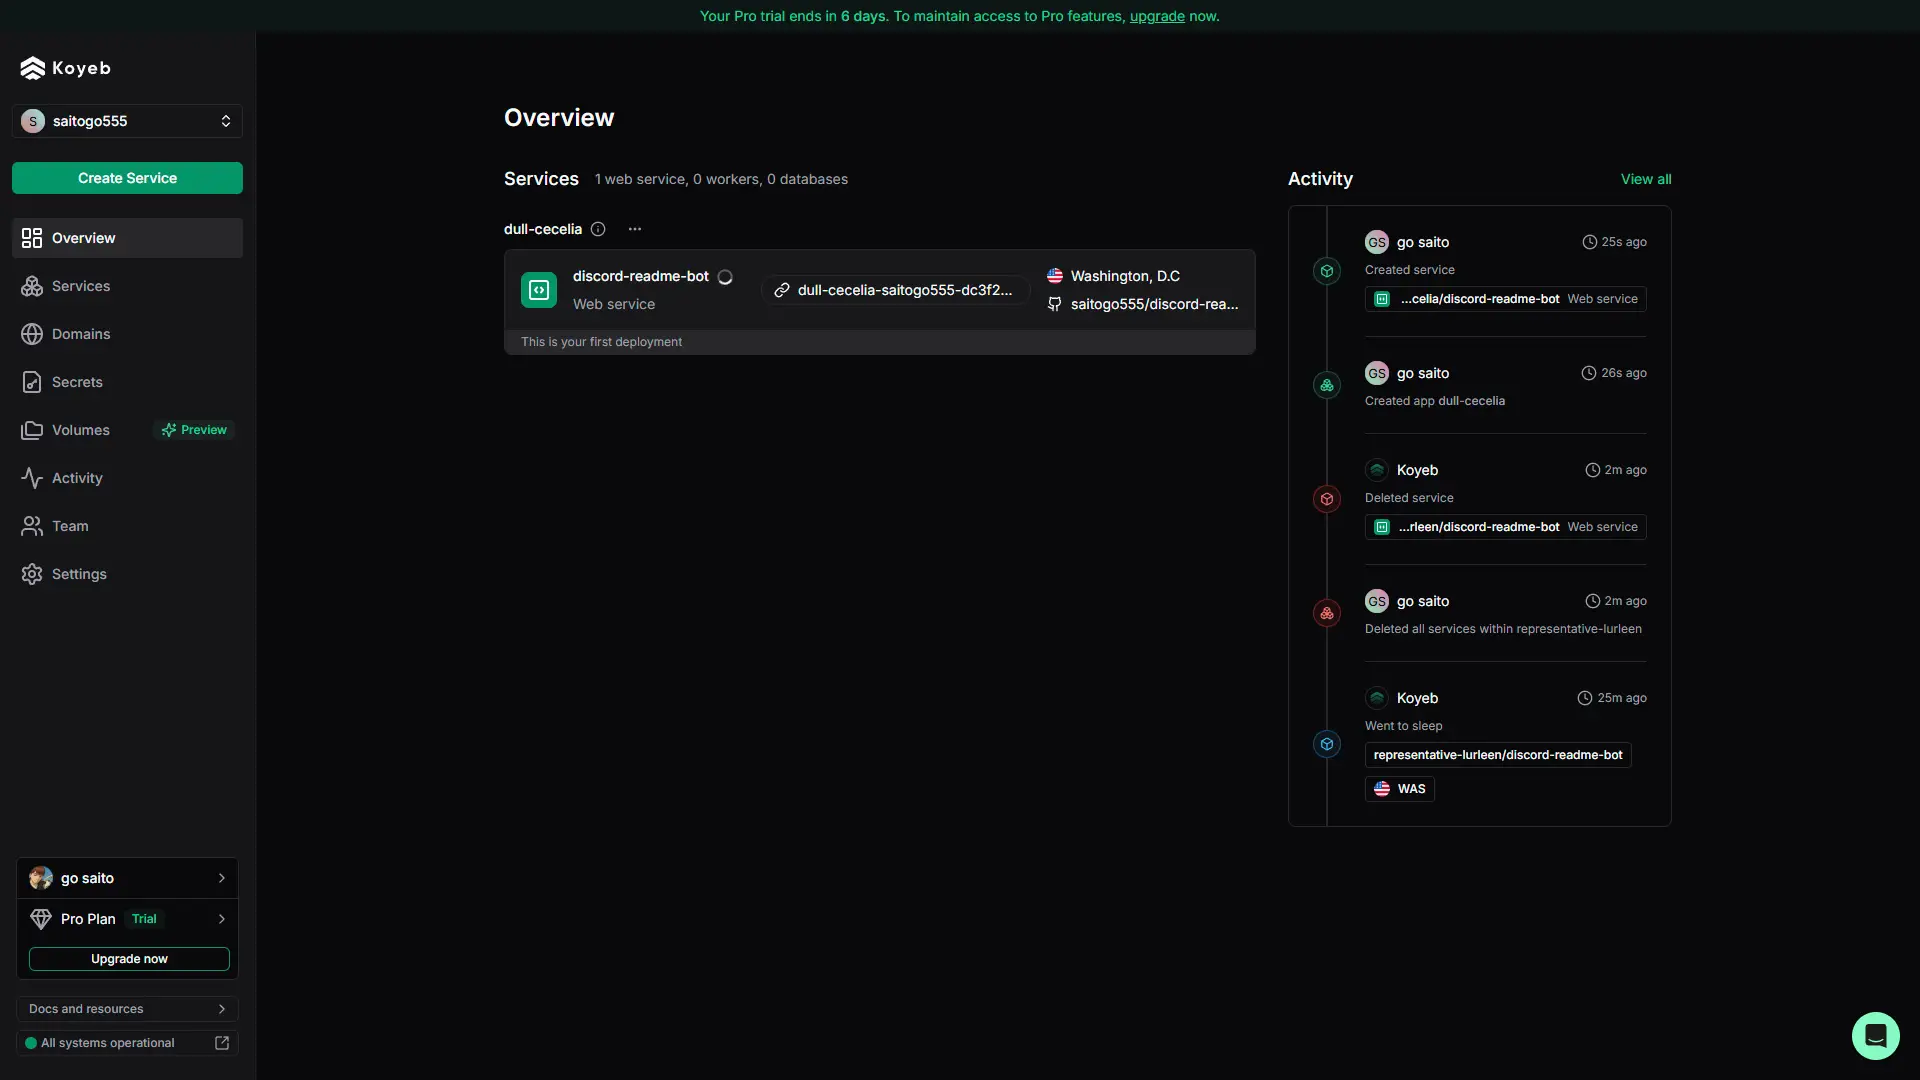Click the upgrade link in trial banner
Viewport: 1920px width, 1080px height.
click(1157, 16)
